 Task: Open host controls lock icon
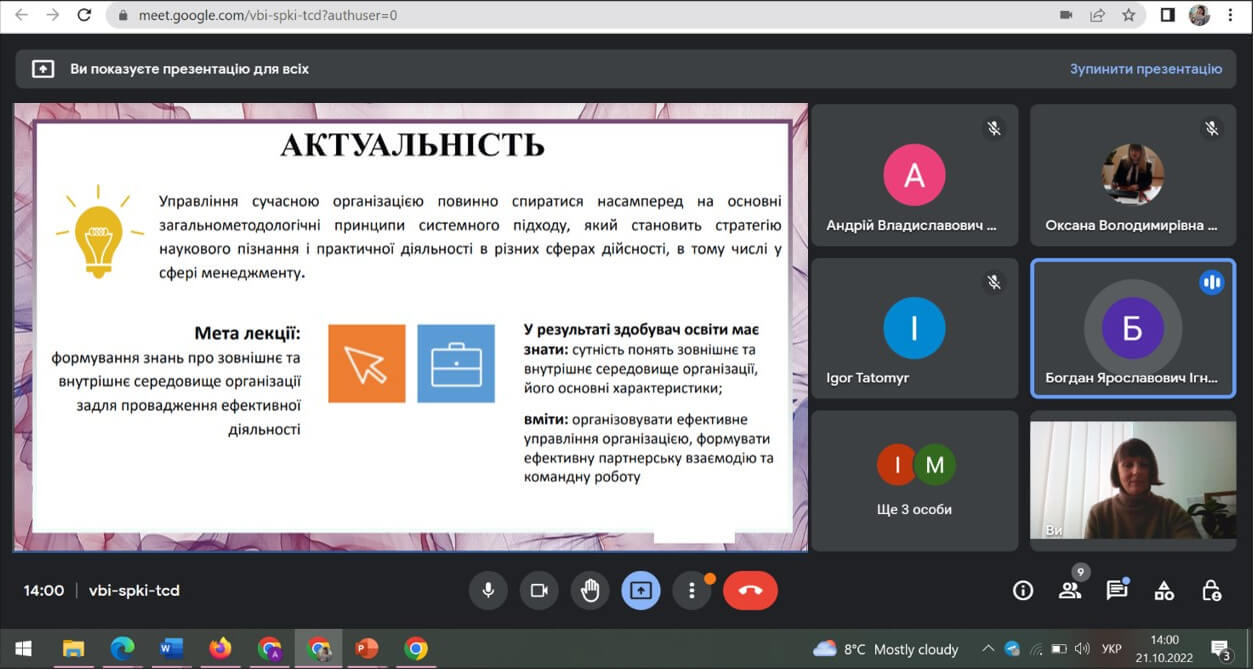click(x=1211, y=590)
